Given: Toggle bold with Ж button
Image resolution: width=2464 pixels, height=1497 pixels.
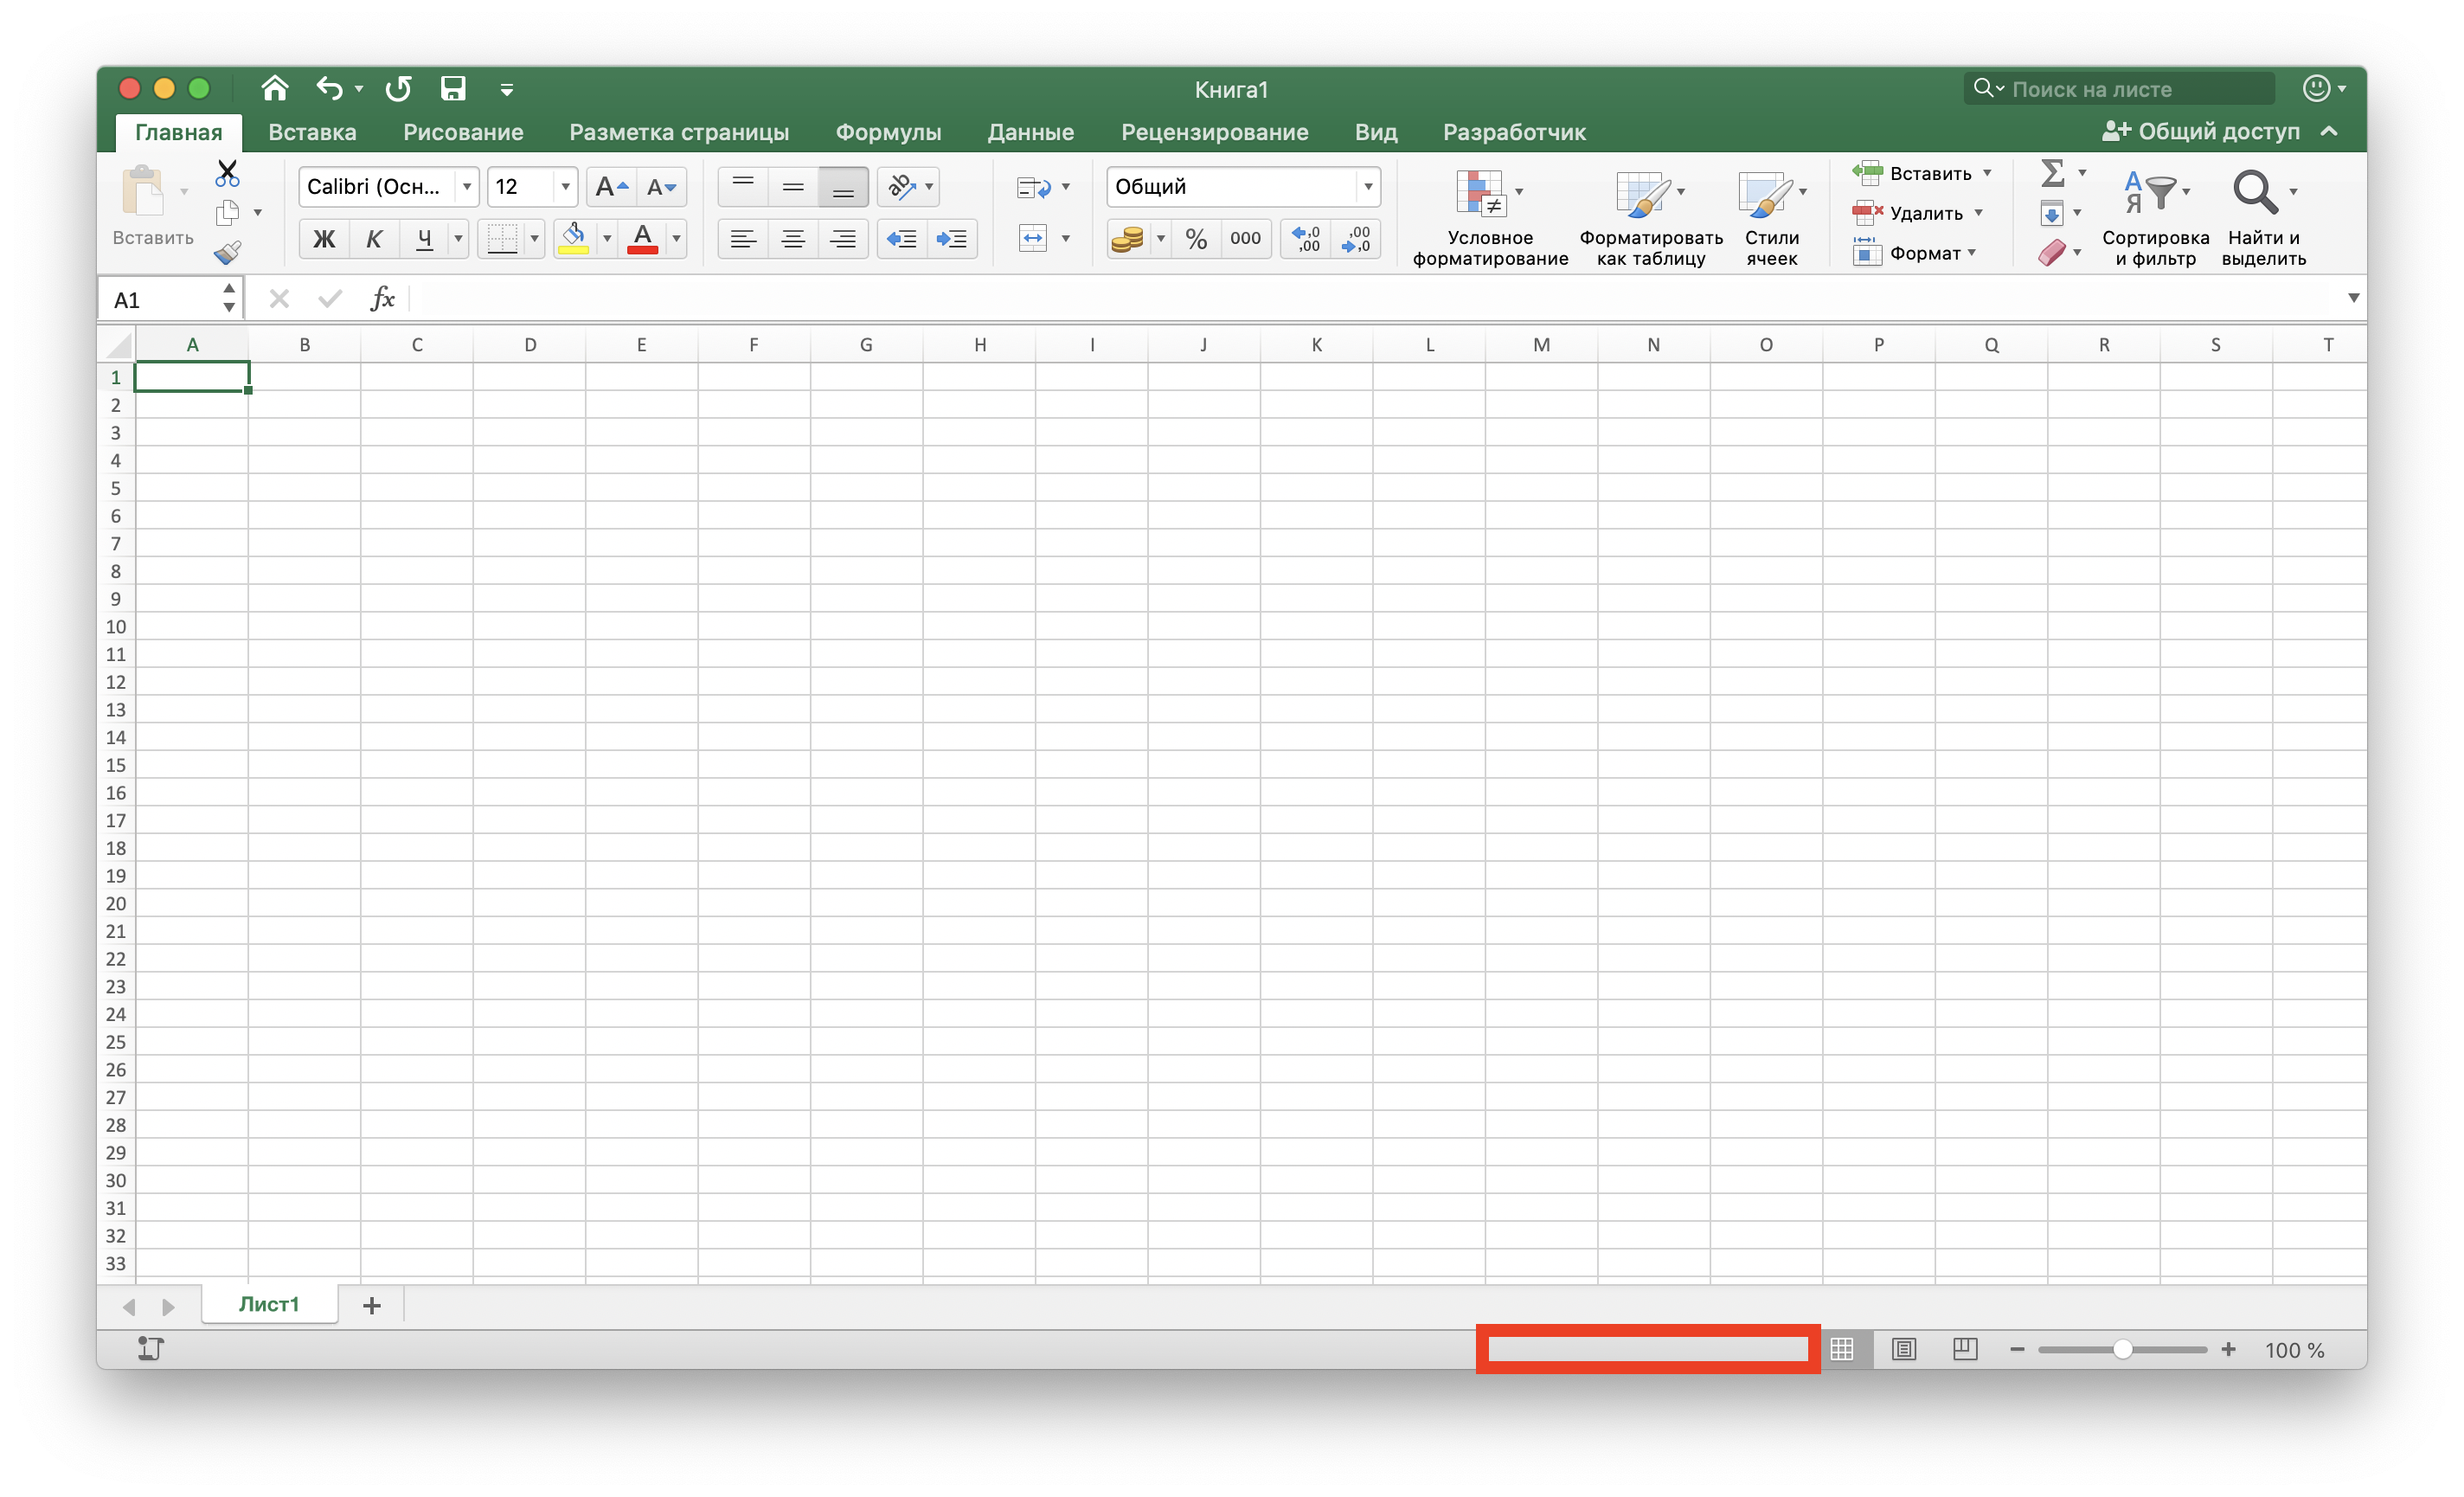Looking at the screenshot, I should click(x=324, y=239).
